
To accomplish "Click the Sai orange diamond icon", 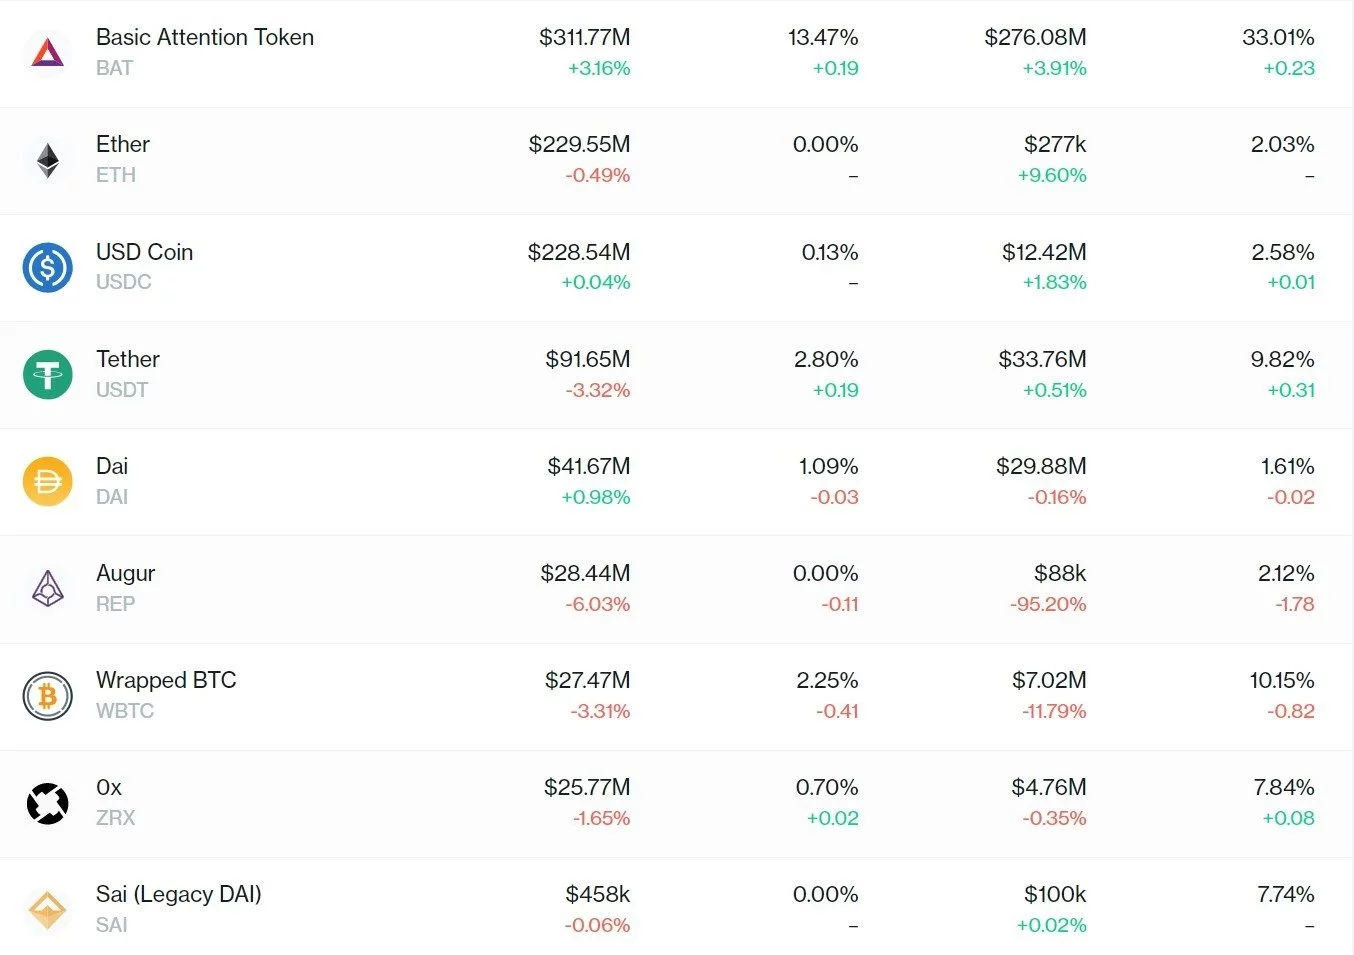I will 47,909.
